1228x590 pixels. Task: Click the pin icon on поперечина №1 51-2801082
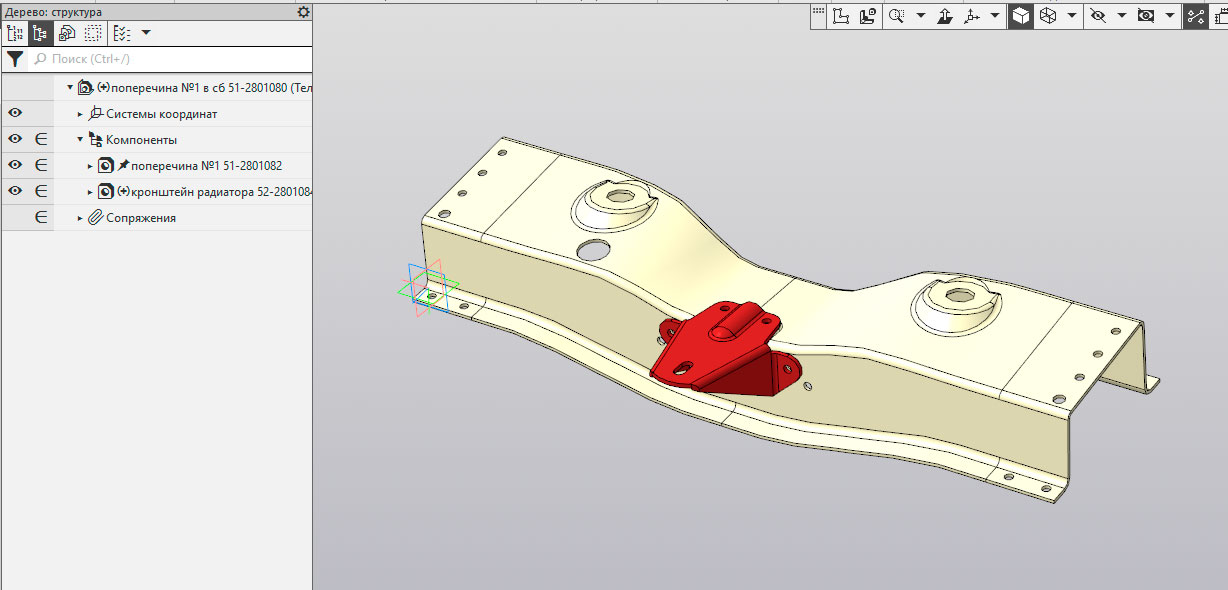[x=123, y=165]
